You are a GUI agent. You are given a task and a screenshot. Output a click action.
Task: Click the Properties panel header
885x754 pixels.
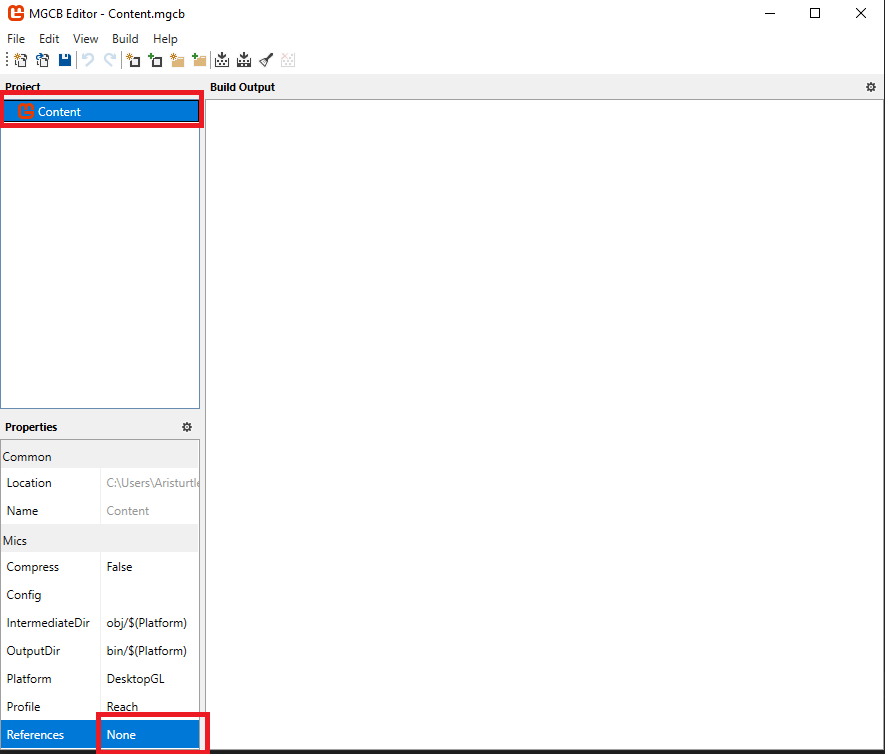pyautogui.click(x=31, y=427)
